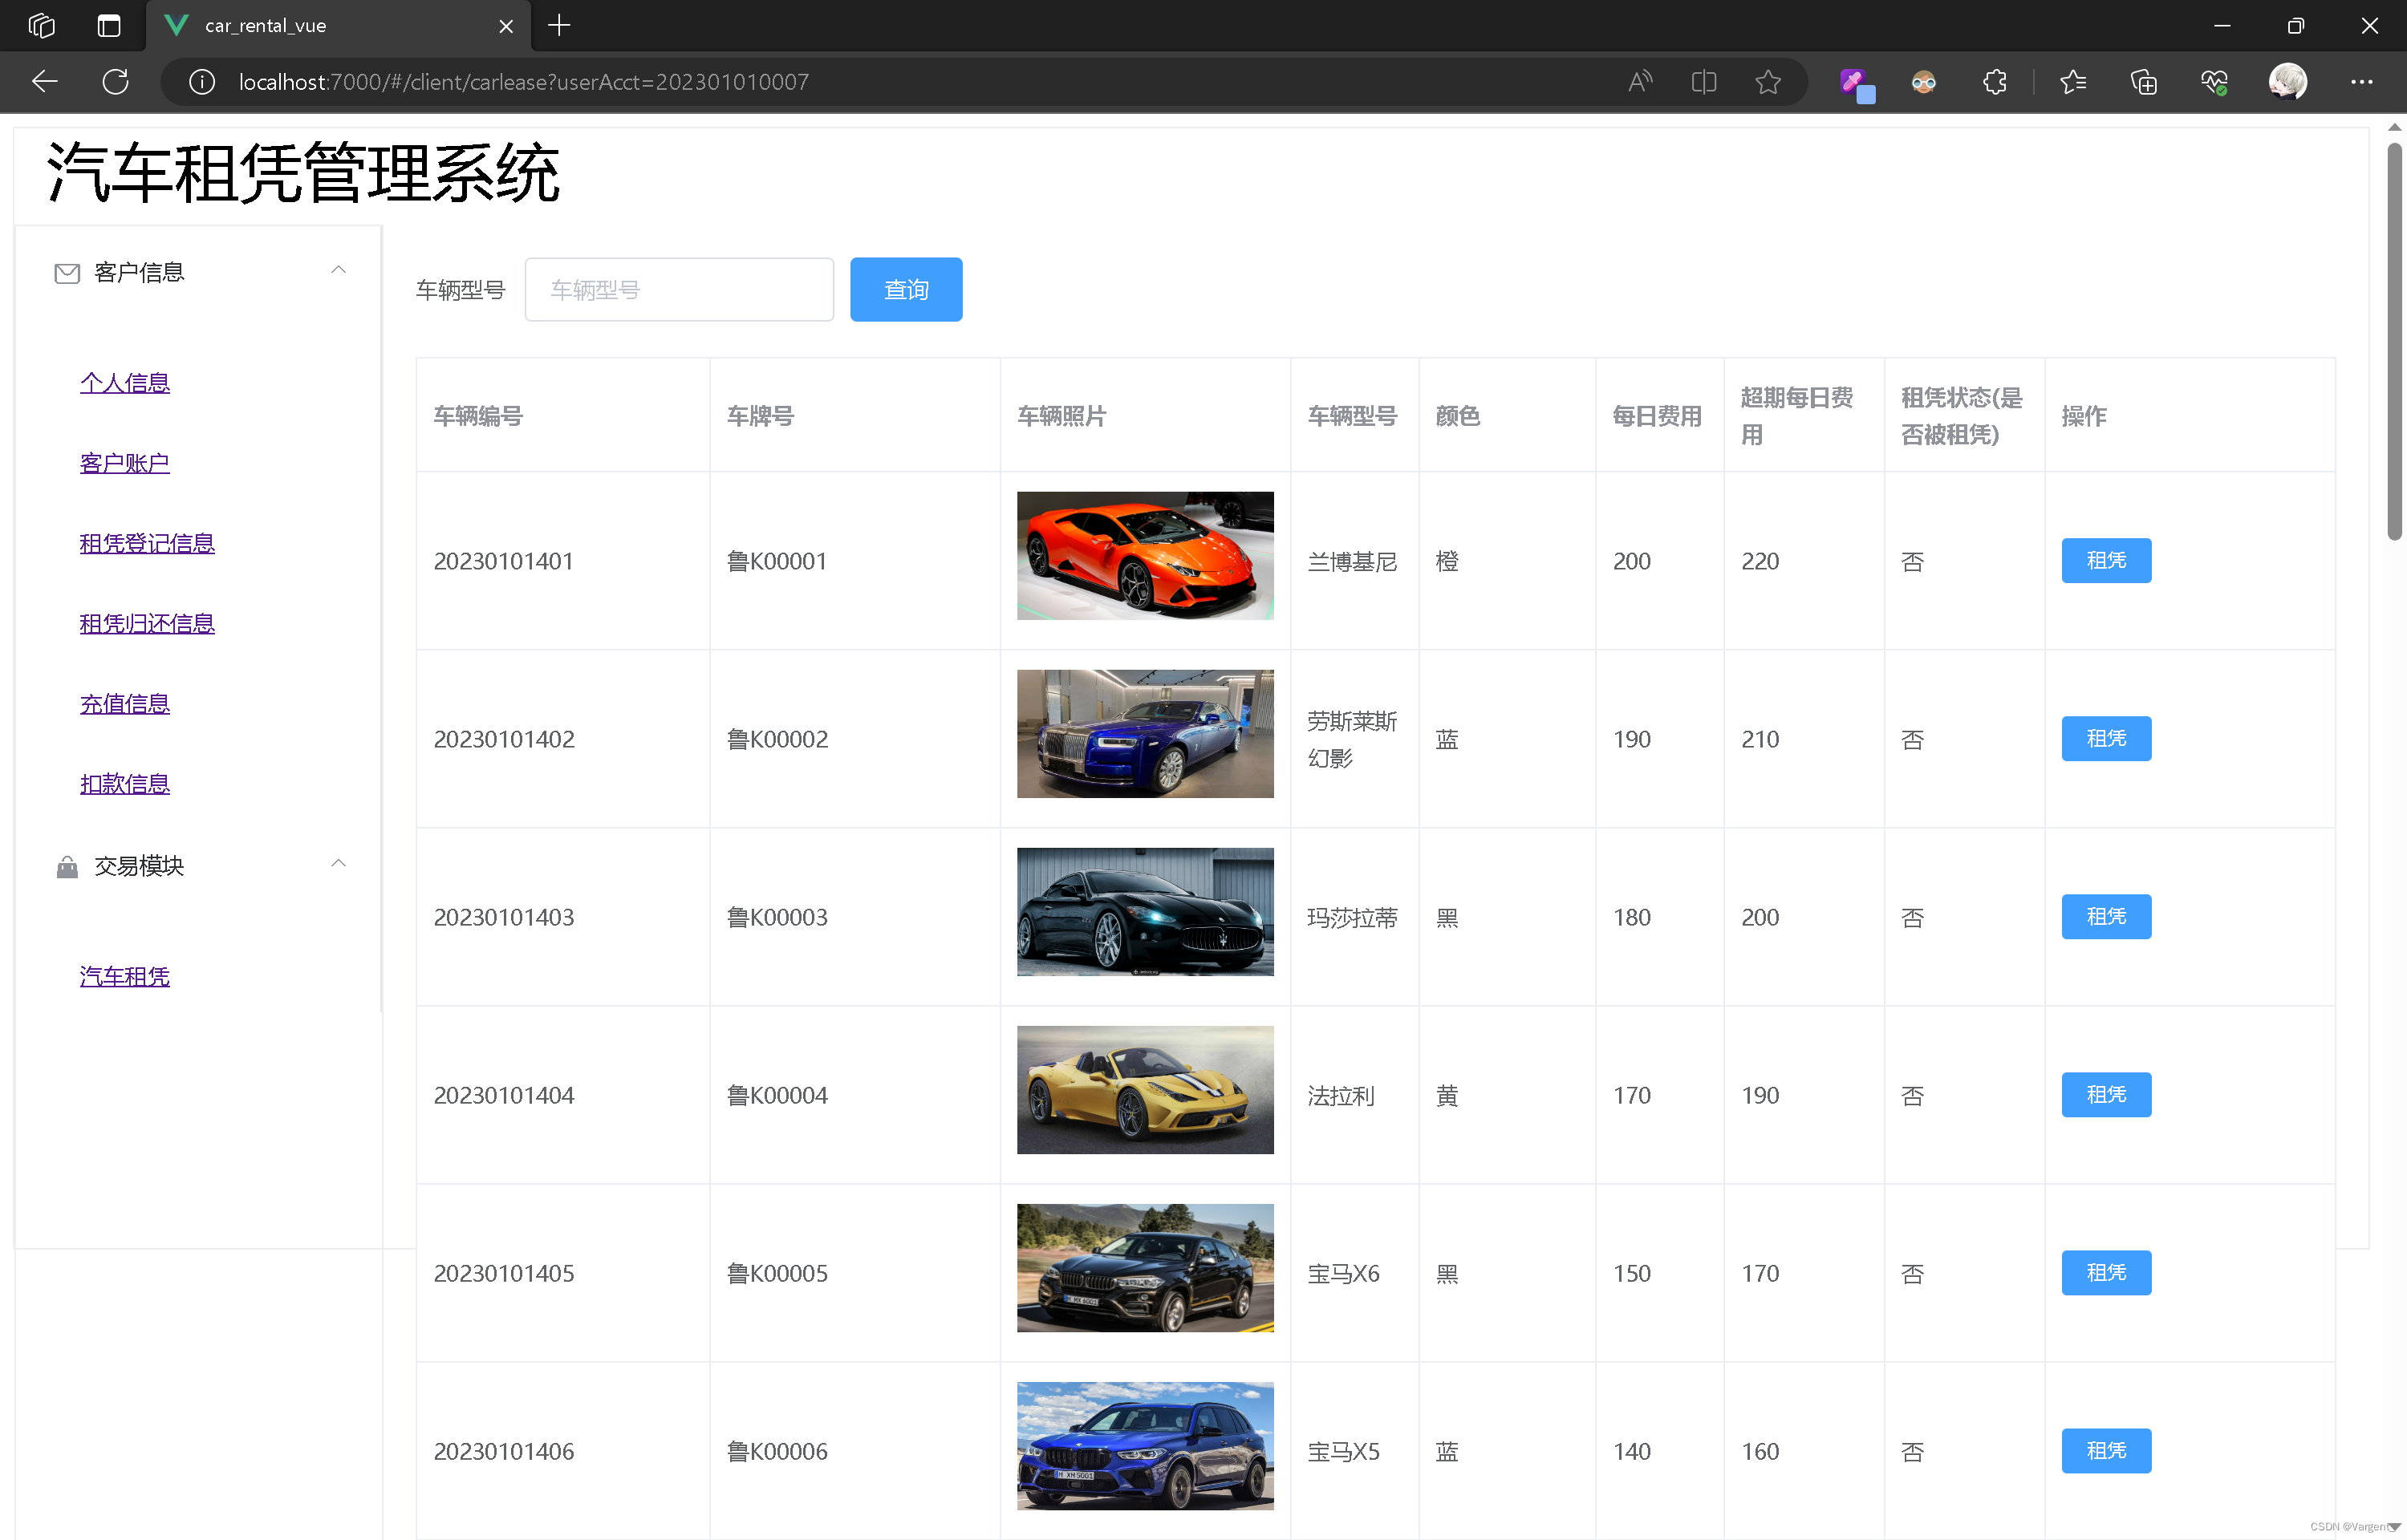
Task: Open the browser extensions puzzle icon
Action: 1994,82
